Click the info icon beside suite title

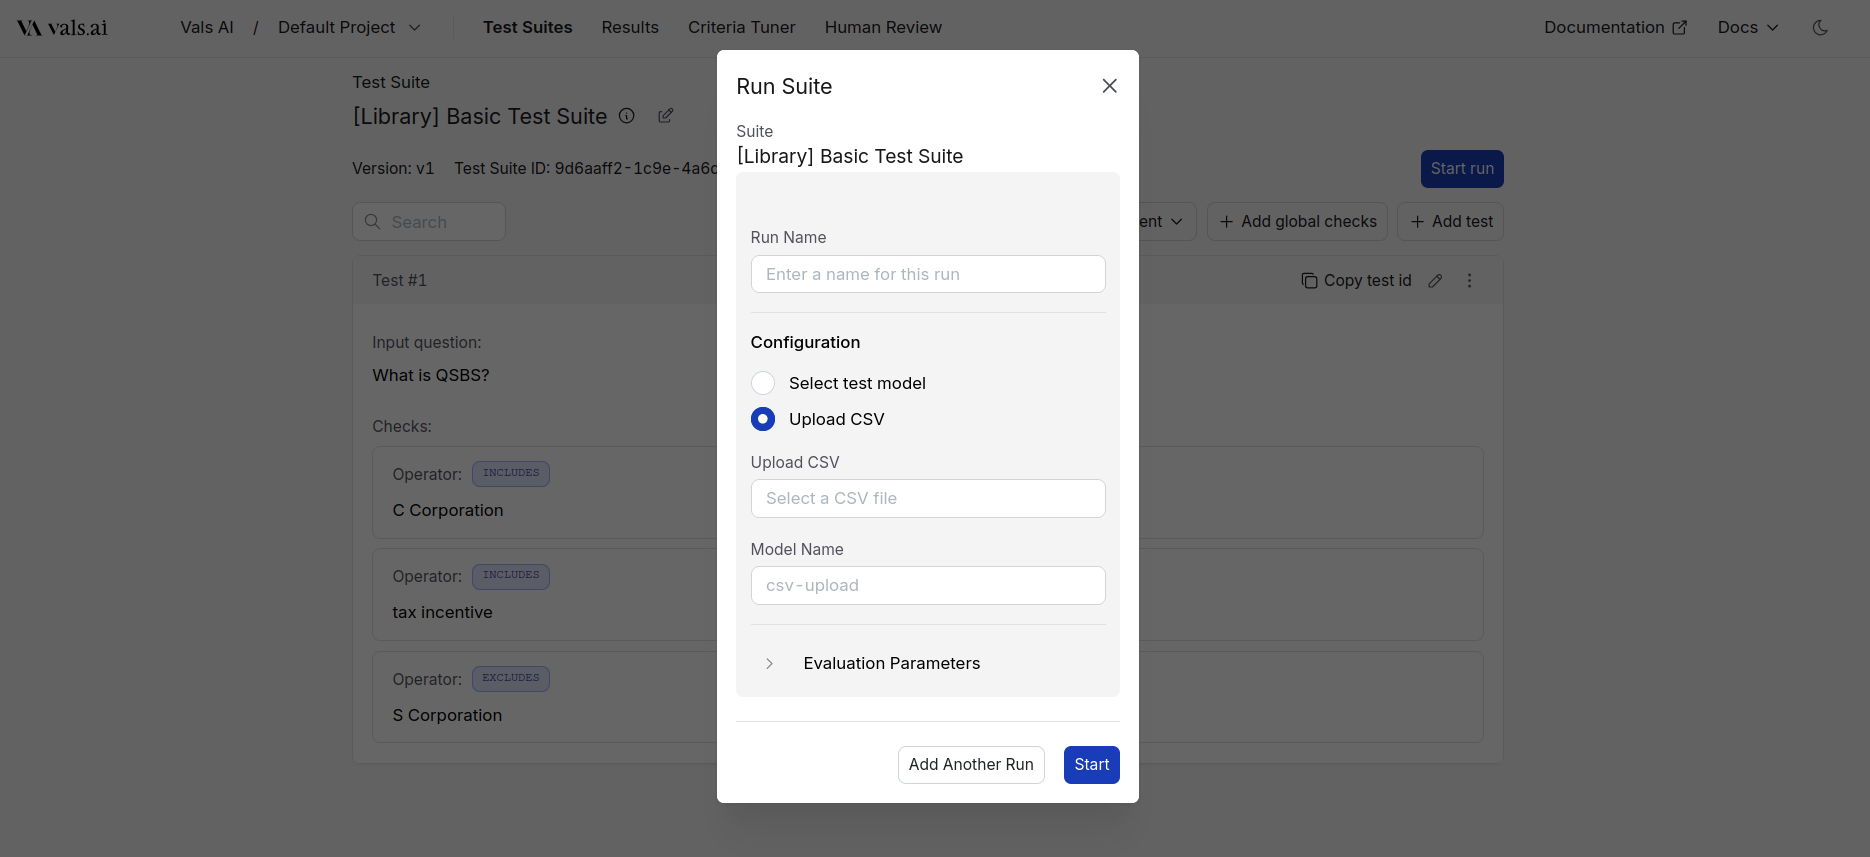click(627, 116)
